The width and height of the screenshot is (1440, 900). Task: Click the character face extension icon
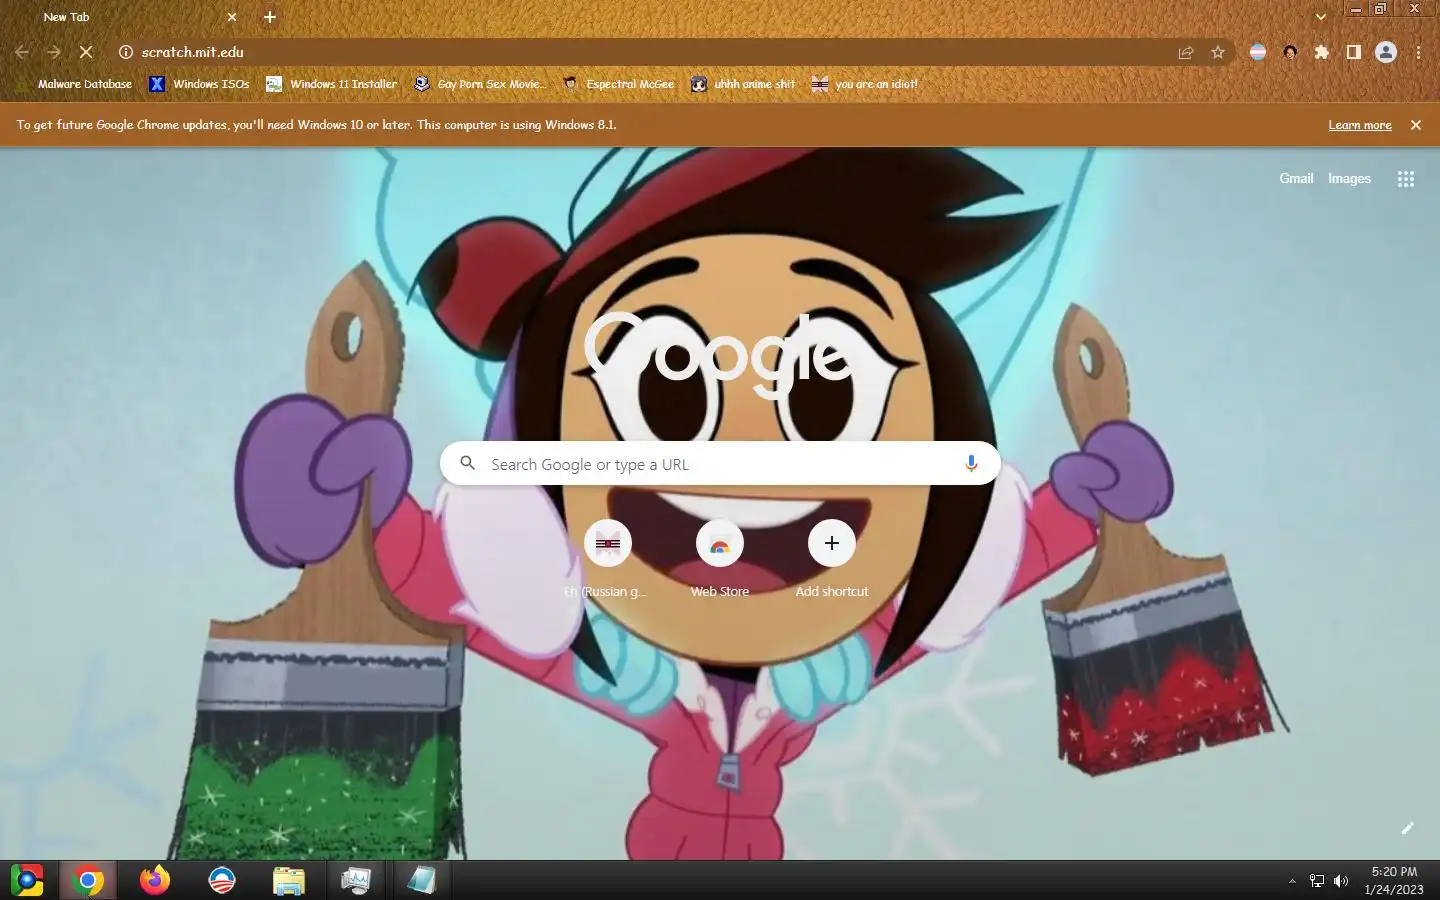[1290, 52]
